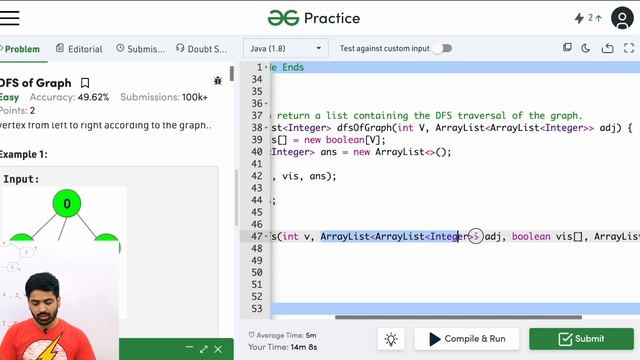
Task: Click 'Submissions: 100k+' text
Action: coord(164,97)
